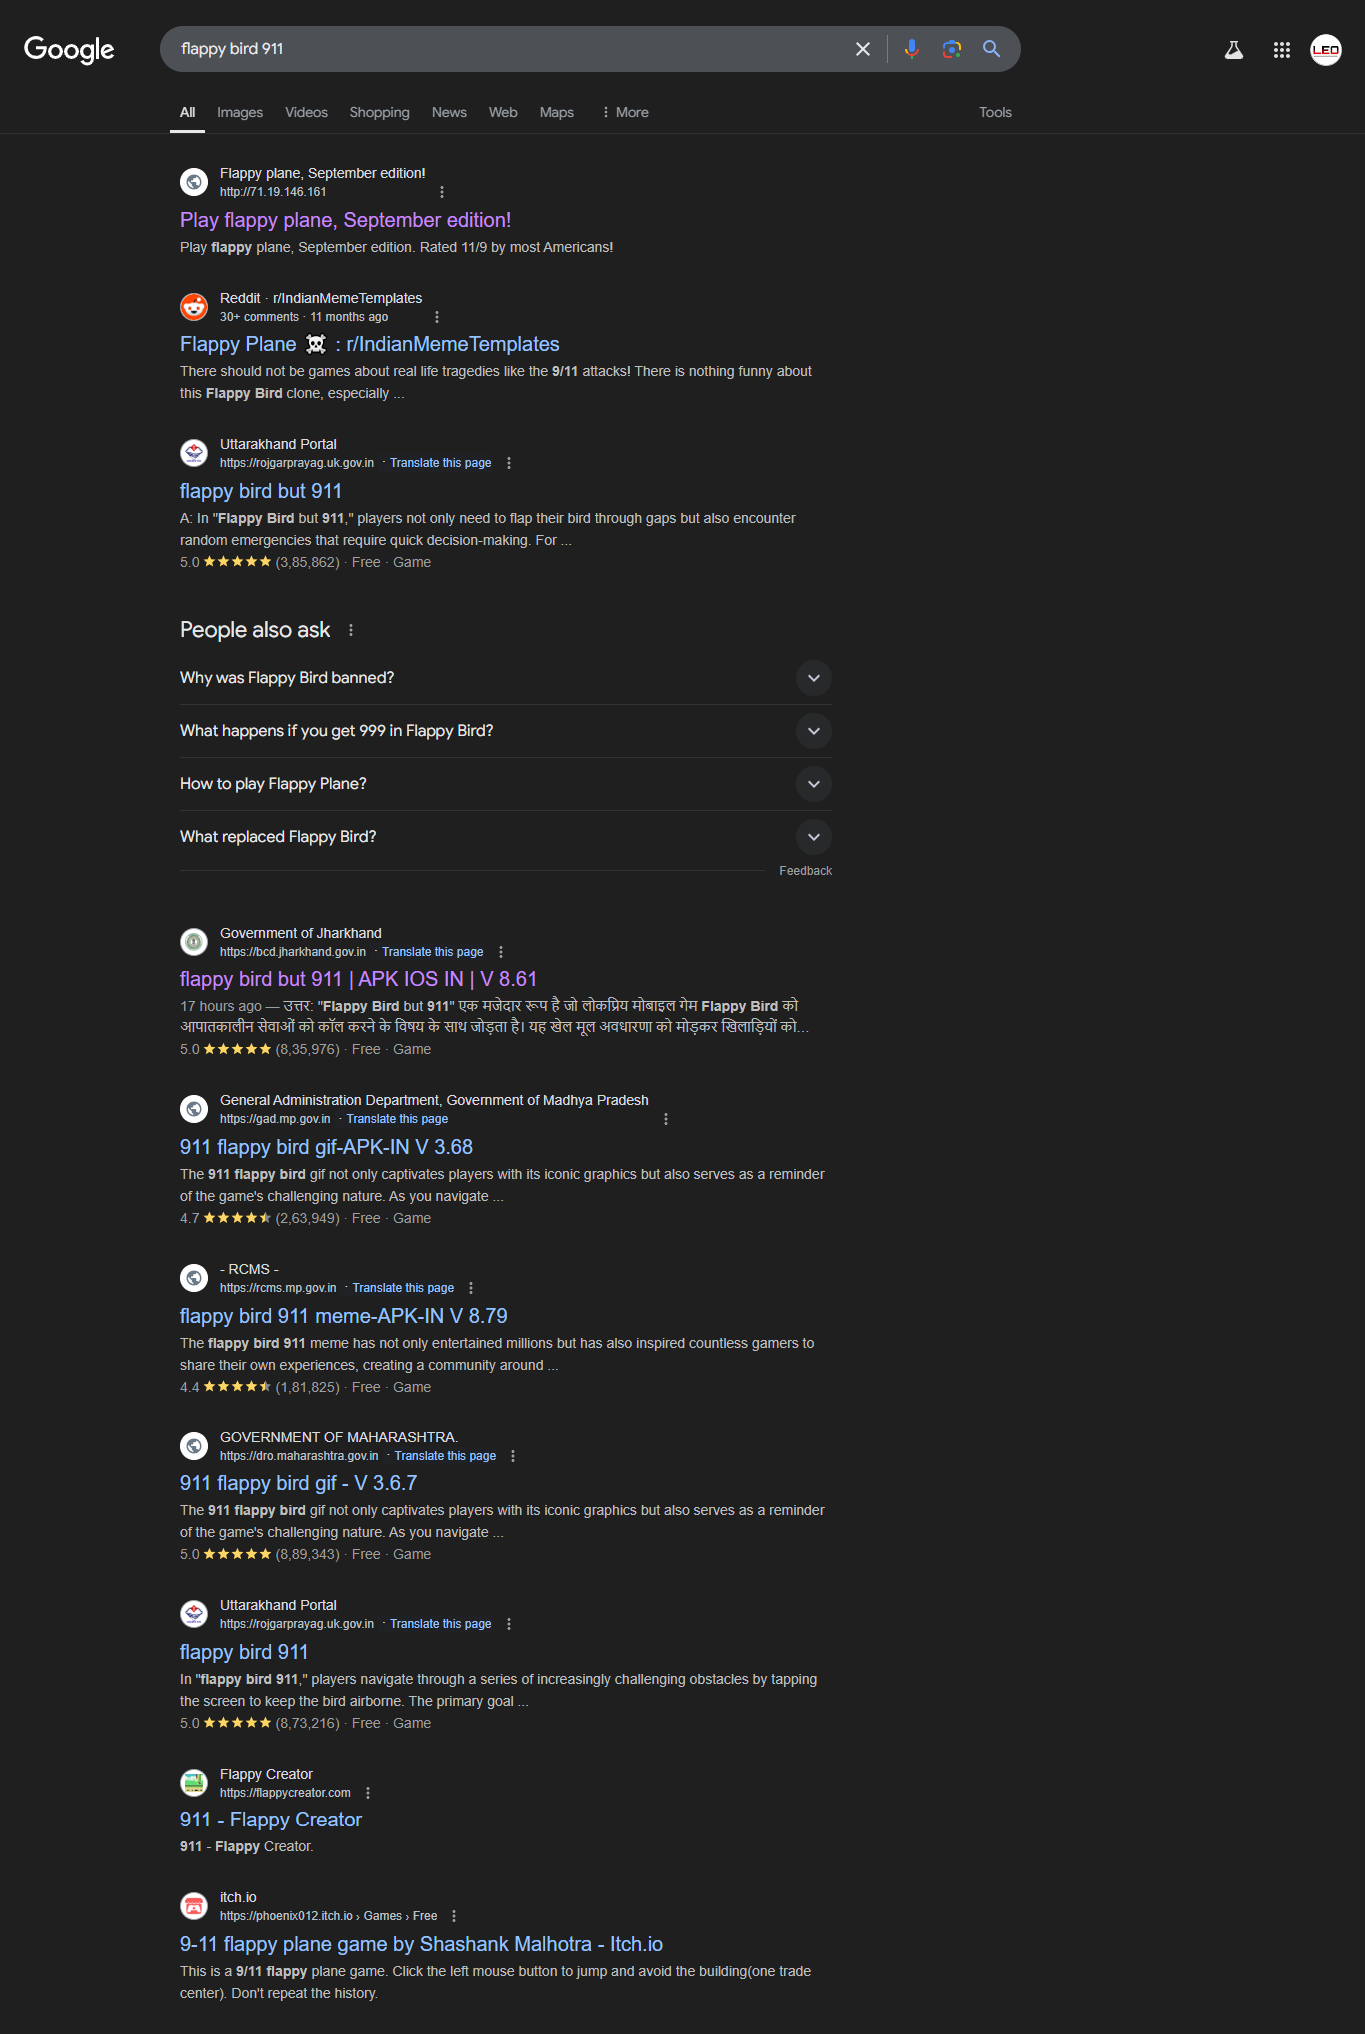
Task: Open the More search filters menu
Action: pos(625,112)
